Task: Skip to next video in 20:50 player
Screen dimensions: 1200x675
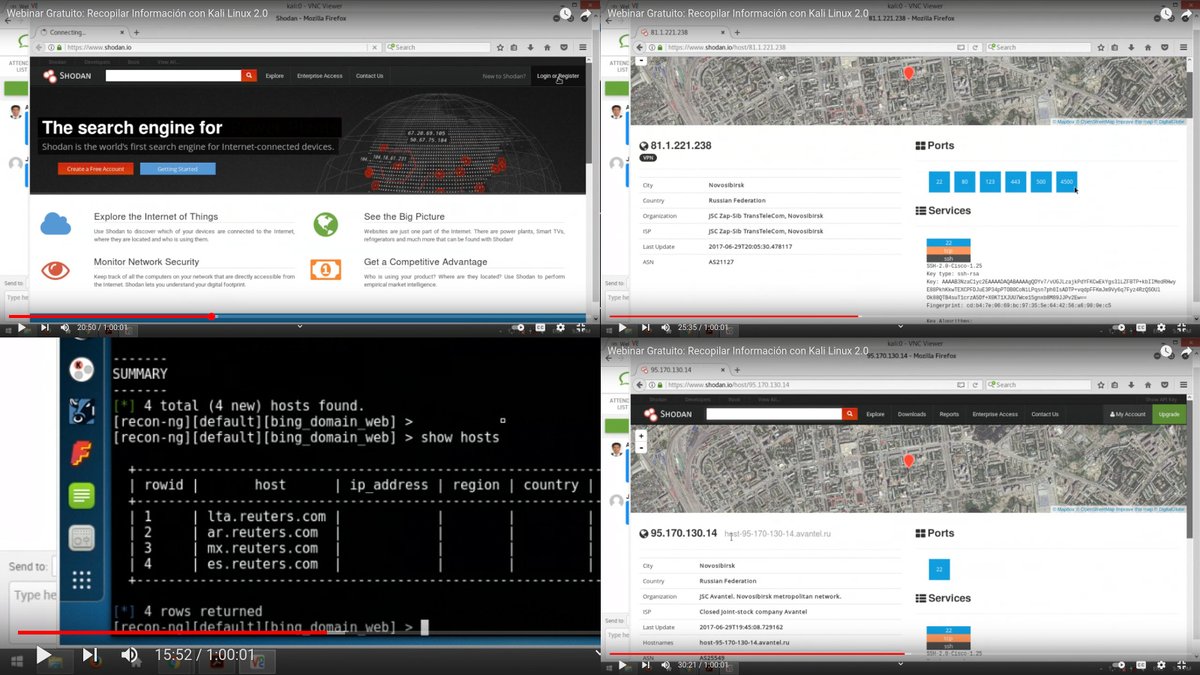Action: click(44, 327)
